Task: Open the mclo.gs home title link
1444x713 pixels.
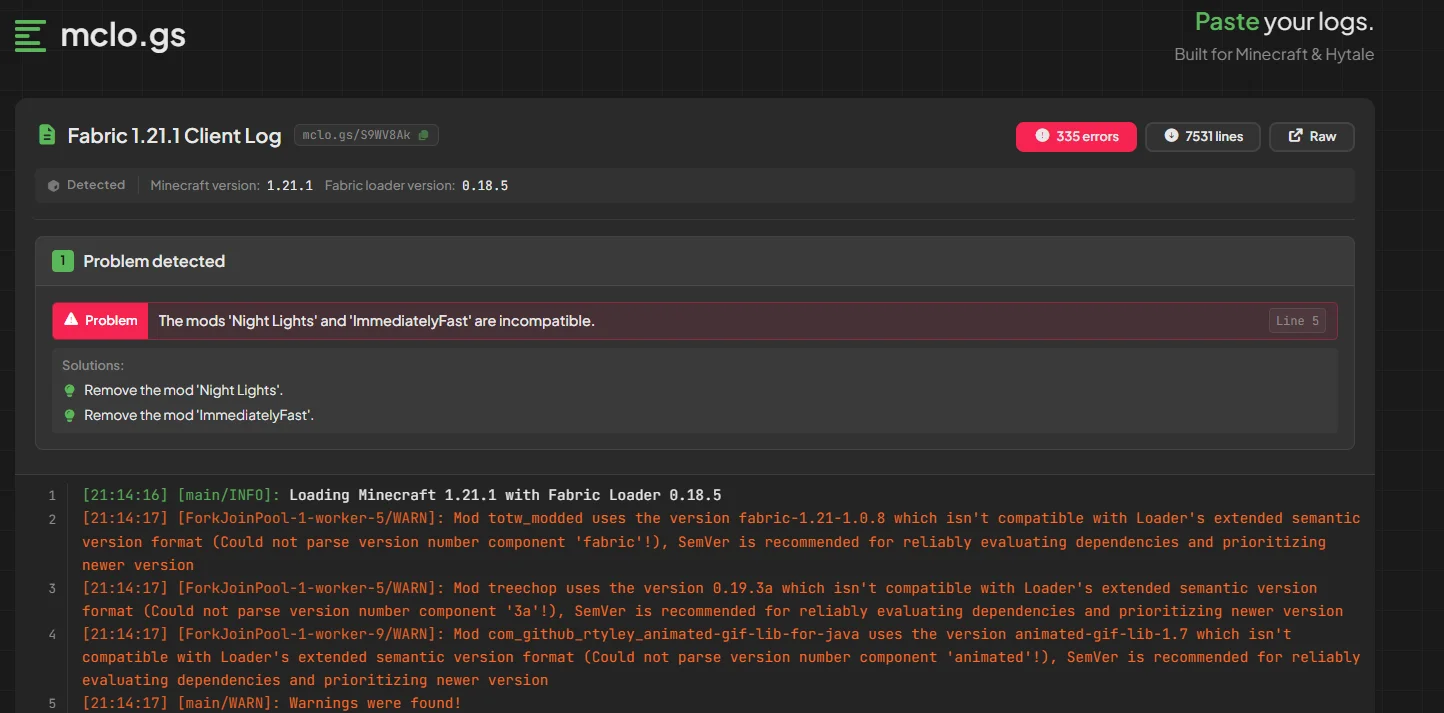Action: [x=123, y=36]
